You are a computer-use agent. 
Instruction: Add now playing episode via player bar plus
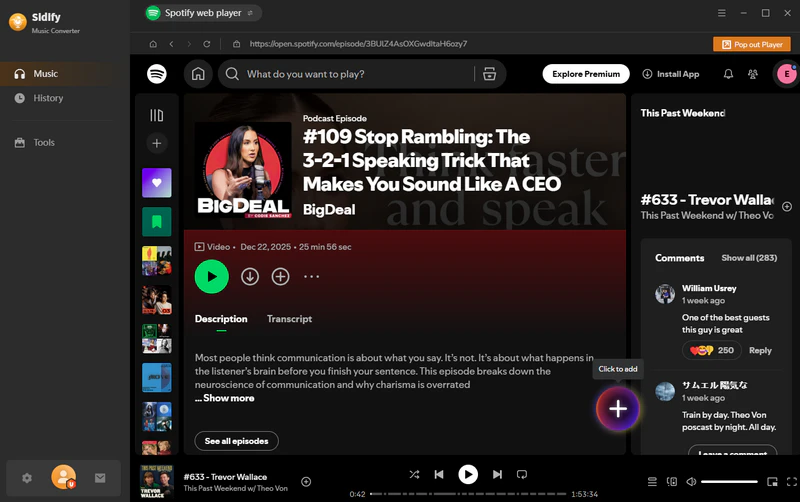point(306,482)
